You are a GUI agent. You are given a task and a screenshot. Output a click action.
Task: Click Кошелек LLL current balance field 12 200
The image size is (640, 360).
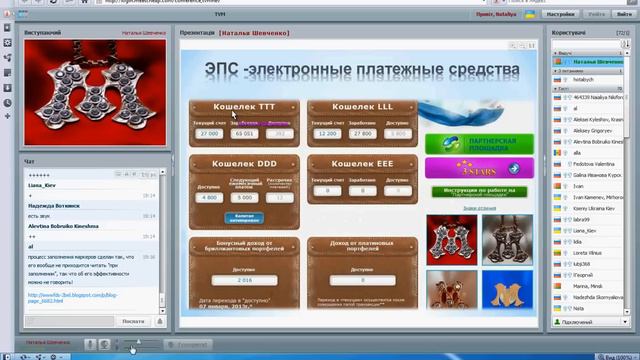tap(327, 134)
